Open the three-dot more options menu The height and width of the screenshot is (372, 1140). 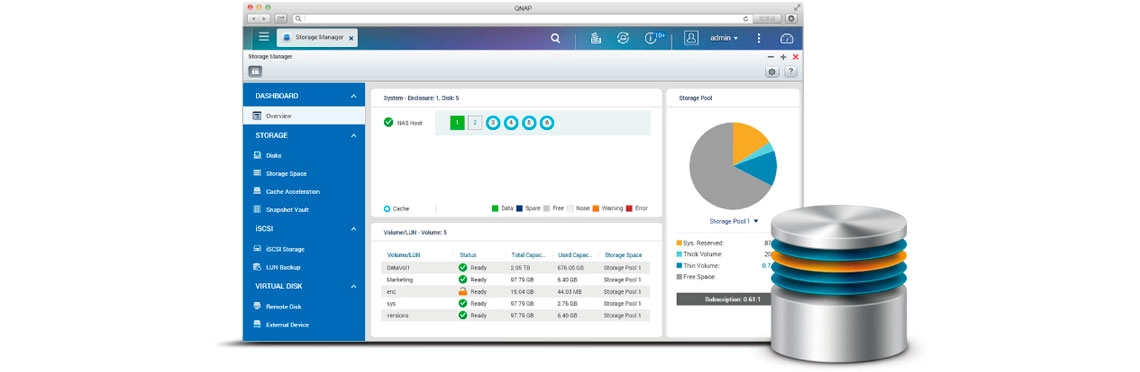click(x=759, y=38)
